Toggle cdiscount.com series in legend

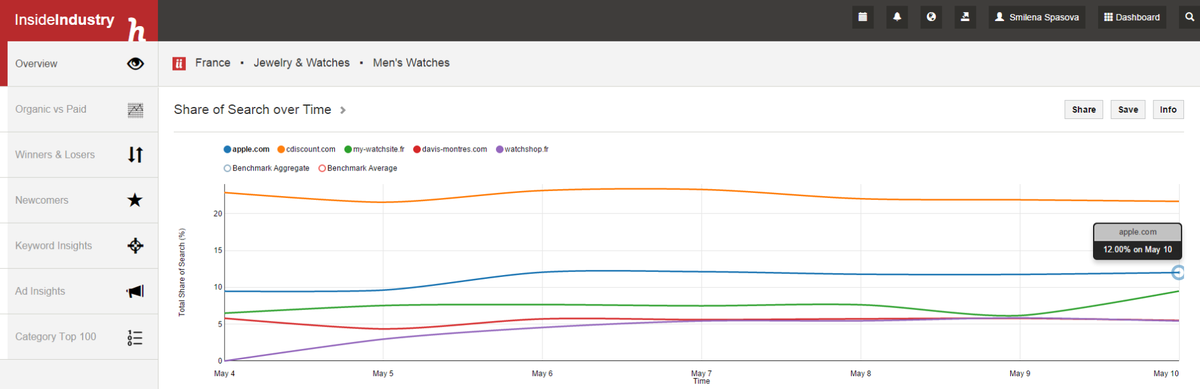(307, 149)
